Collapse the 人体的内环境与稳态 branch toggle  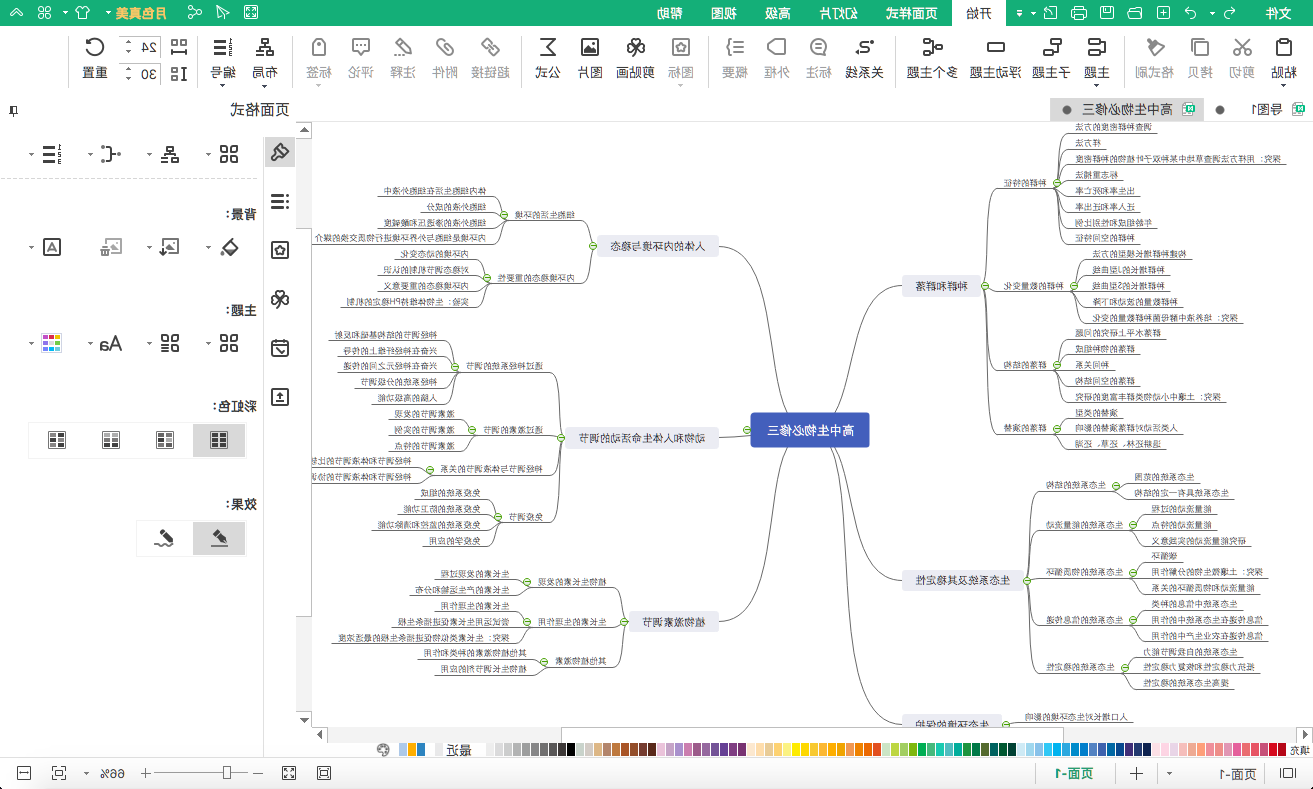coord(593,246)
